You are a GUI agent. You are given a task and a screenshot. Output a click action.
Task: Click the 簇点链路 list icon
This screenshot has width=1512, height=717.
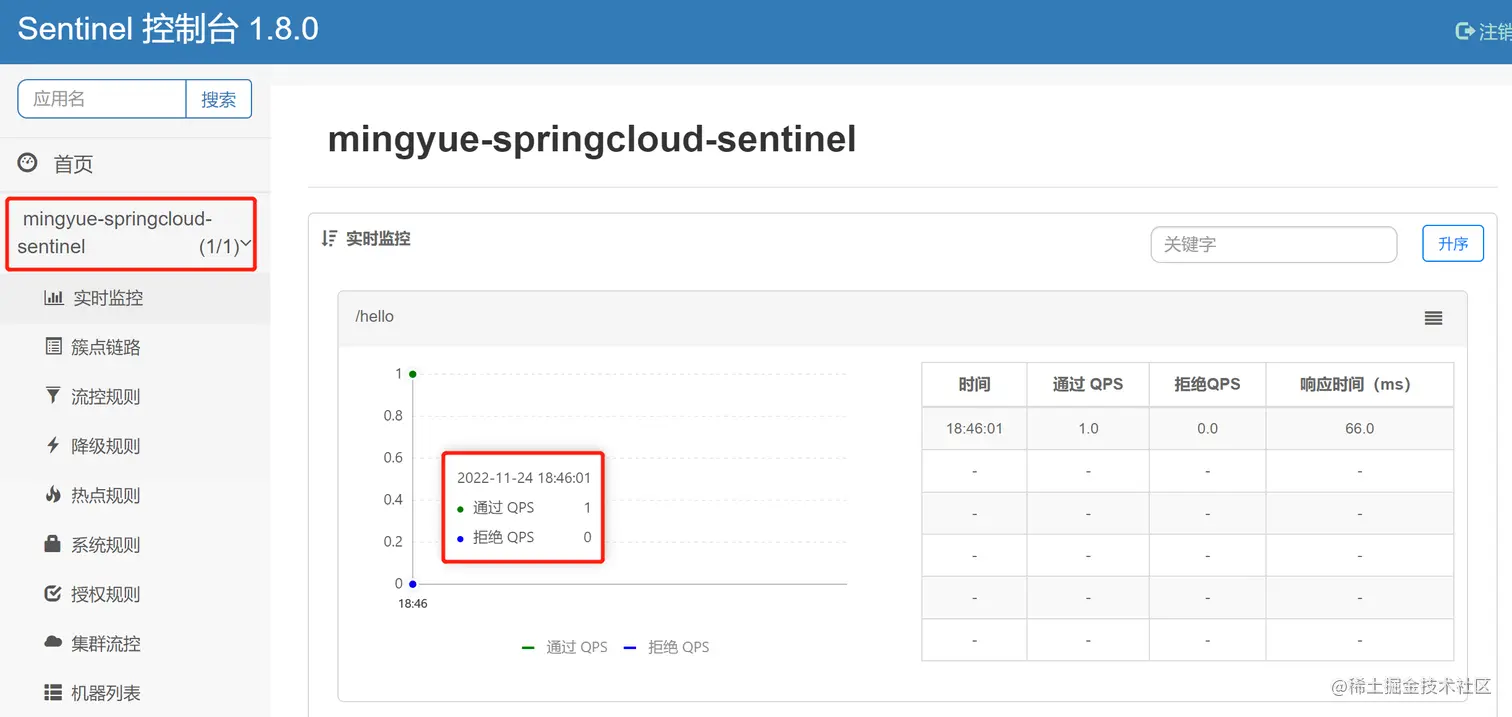[x=54, y=347]
